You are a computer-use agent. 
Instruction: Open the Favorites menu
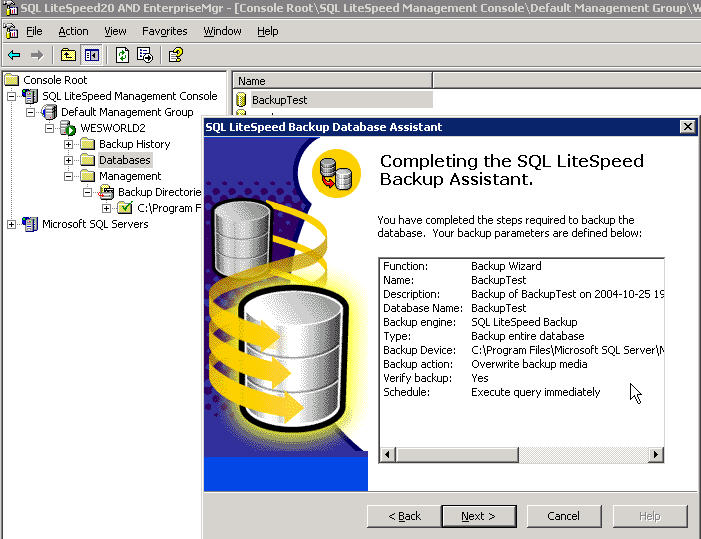pos(164,31)
